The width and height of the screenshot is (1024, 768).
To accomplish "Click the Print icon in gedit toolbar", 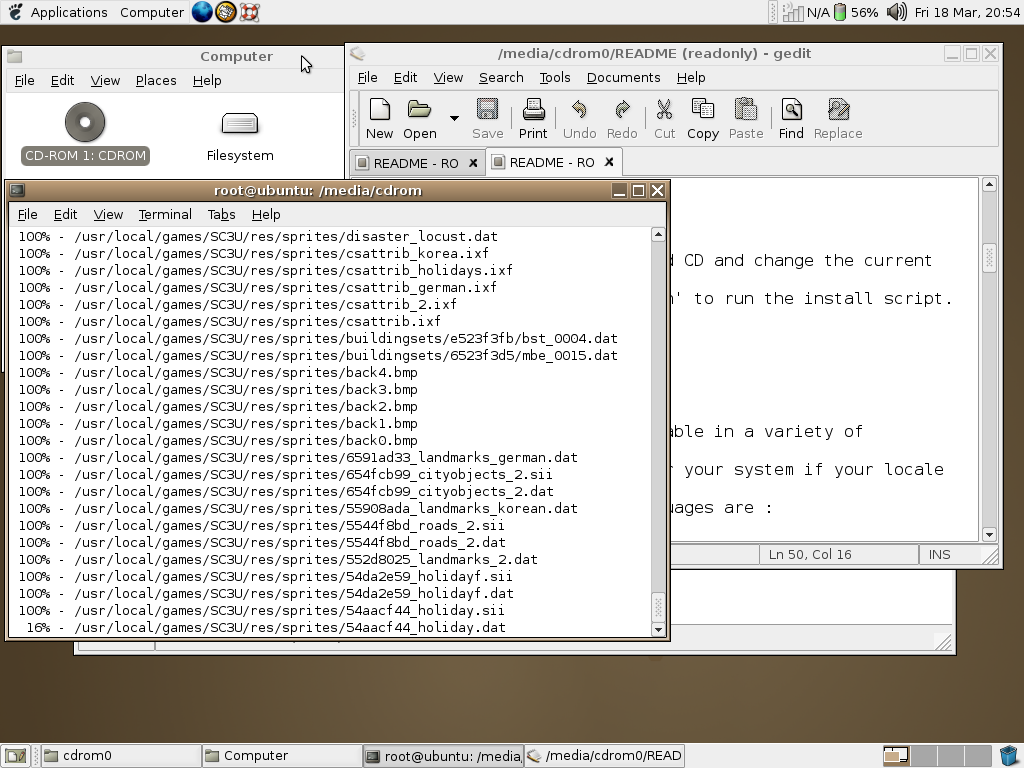I will coord(533,118).
